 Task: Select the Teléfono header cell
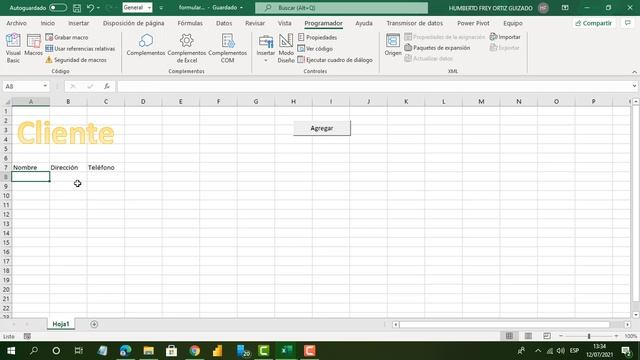[106, 167]
